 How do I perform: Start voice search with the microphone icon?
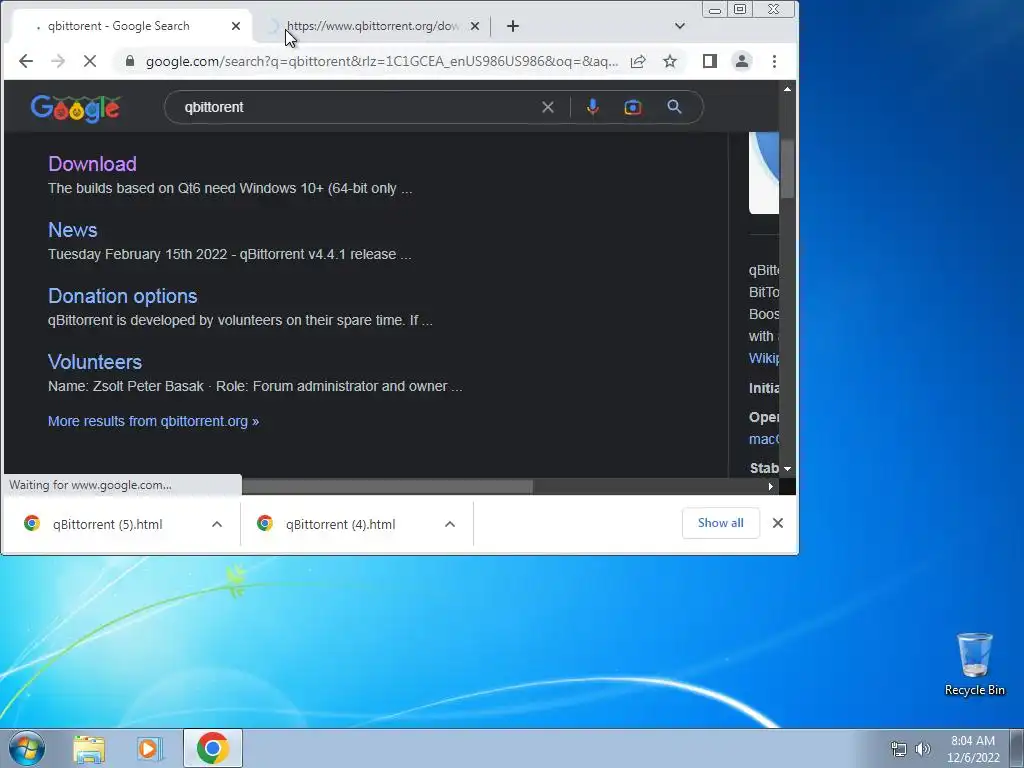pyautogui.click(x=592, y=107)
